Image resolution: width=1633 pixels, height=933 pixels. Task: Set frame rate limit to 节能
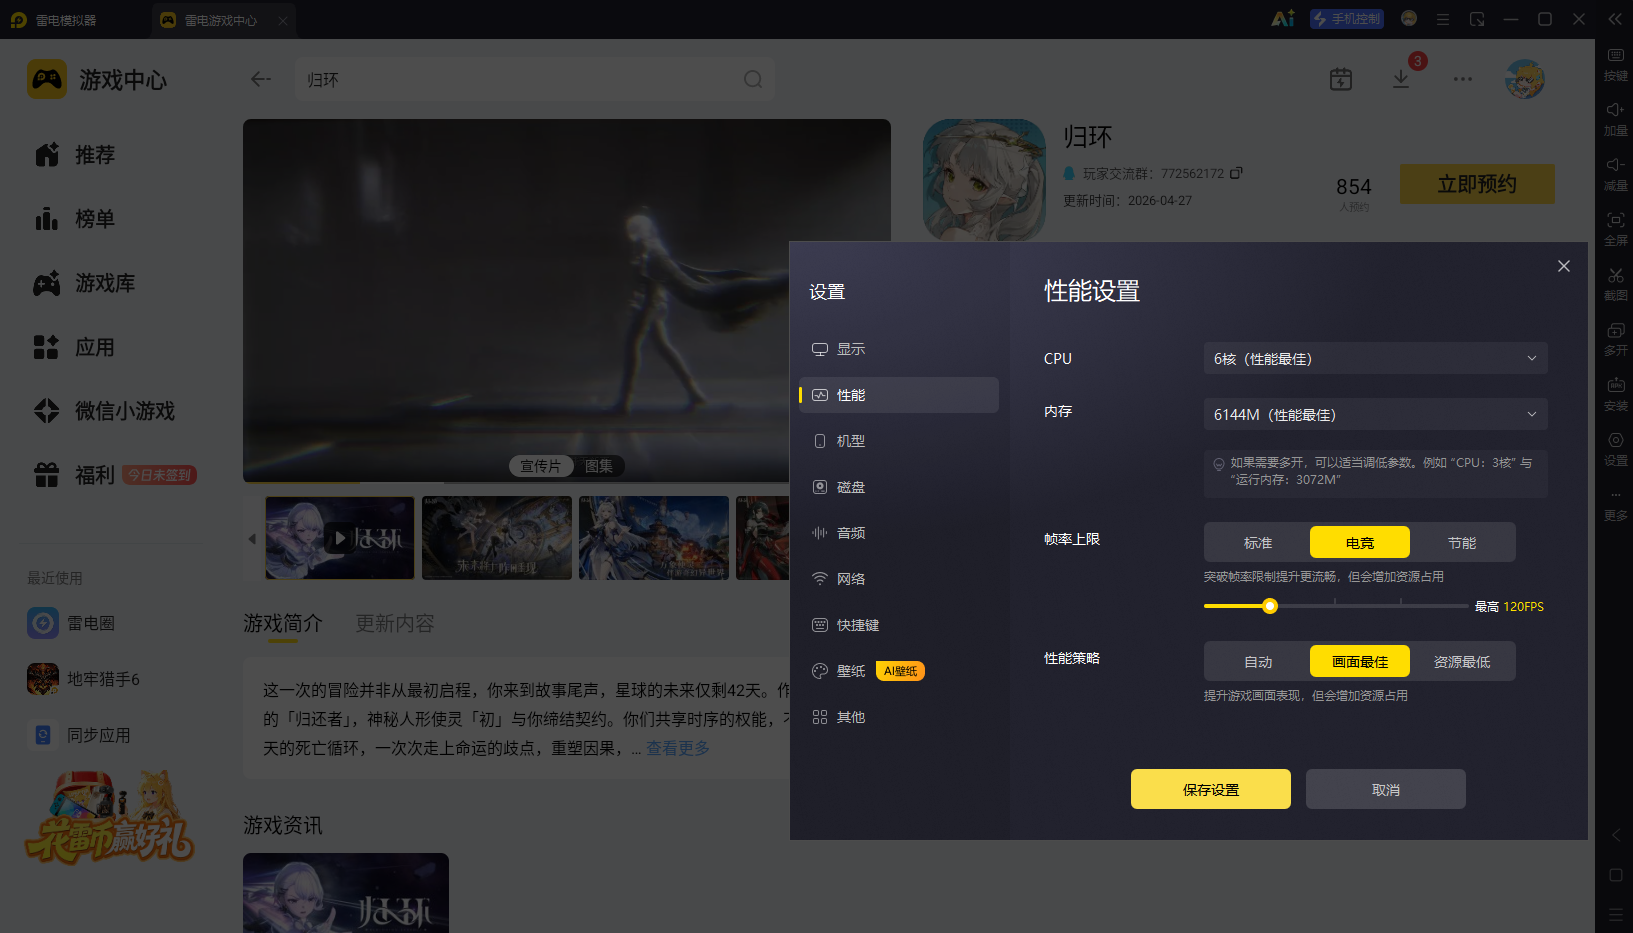point(1462,542)
